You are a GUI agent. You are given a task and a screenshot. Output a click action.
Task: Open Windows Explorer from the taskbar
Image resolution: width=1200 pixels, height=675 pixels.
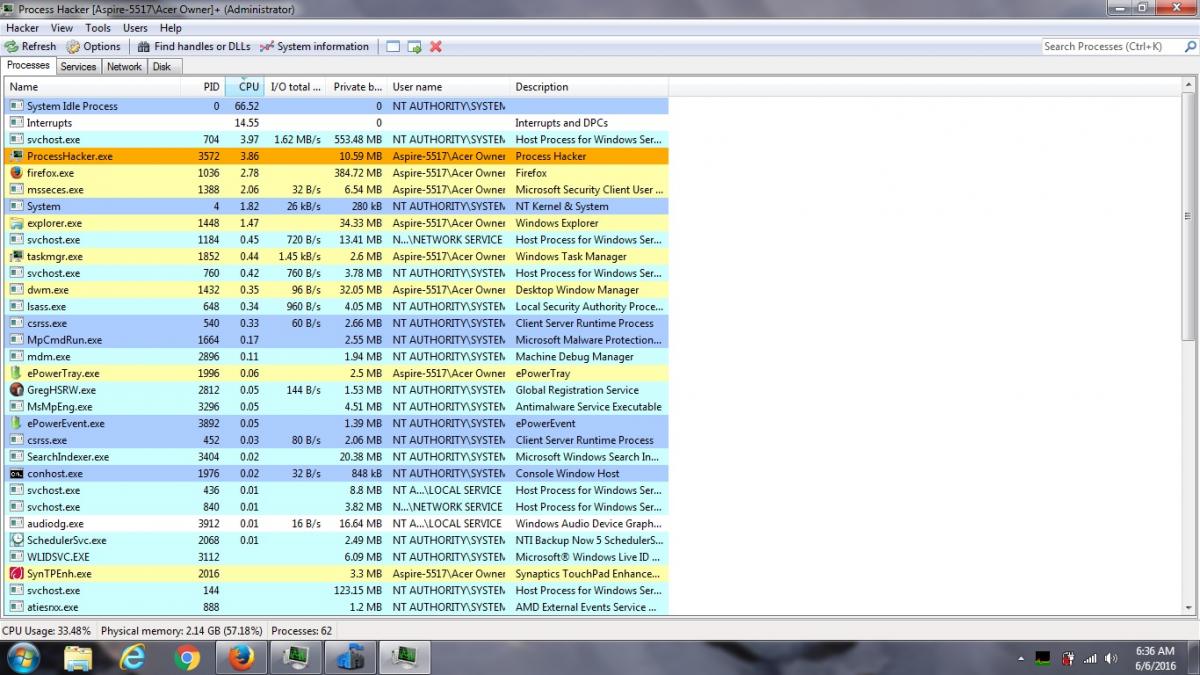point(78,658)
